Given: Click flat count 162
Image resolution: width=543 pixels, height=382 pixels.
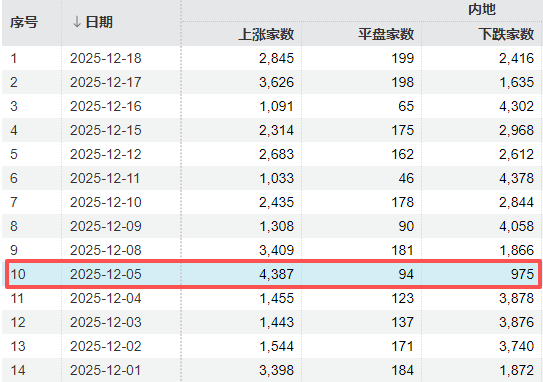Looking at the screenshot, I should click(402, 154).
